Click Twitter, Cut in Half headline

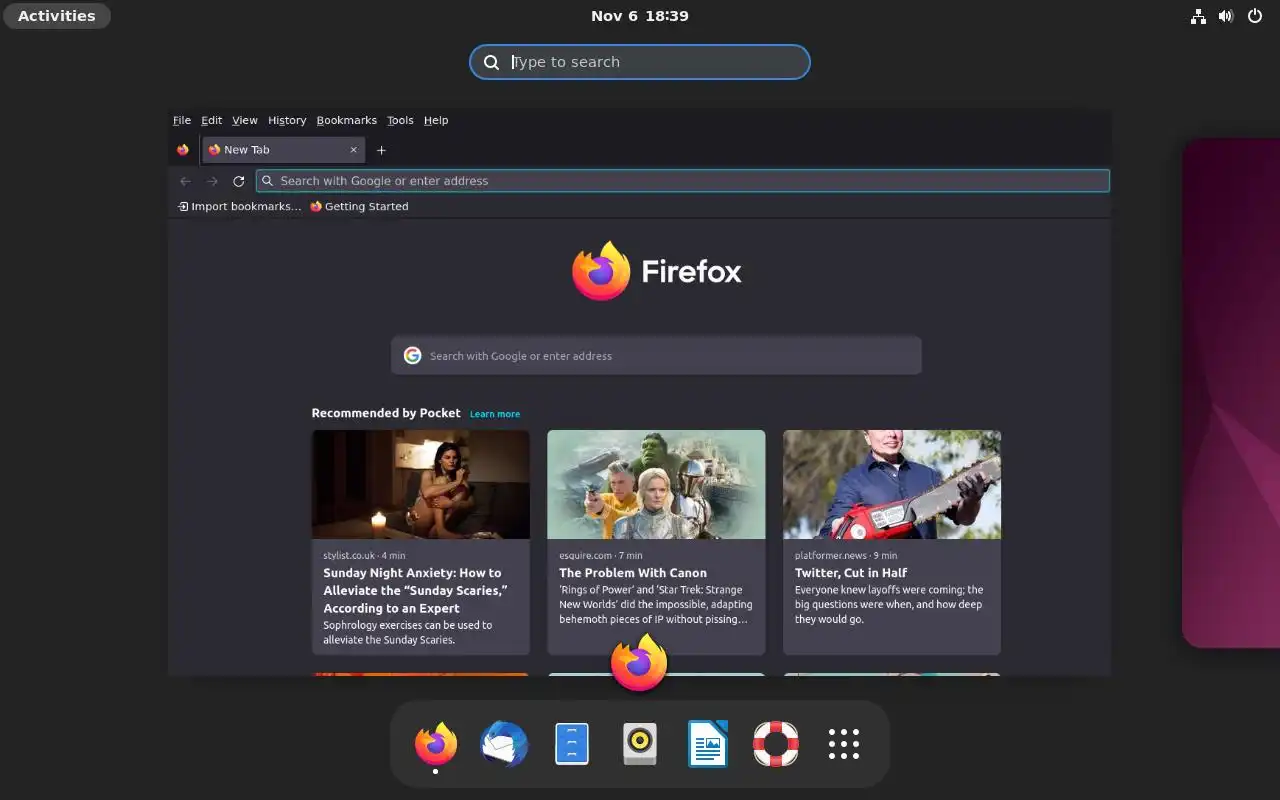851,573
